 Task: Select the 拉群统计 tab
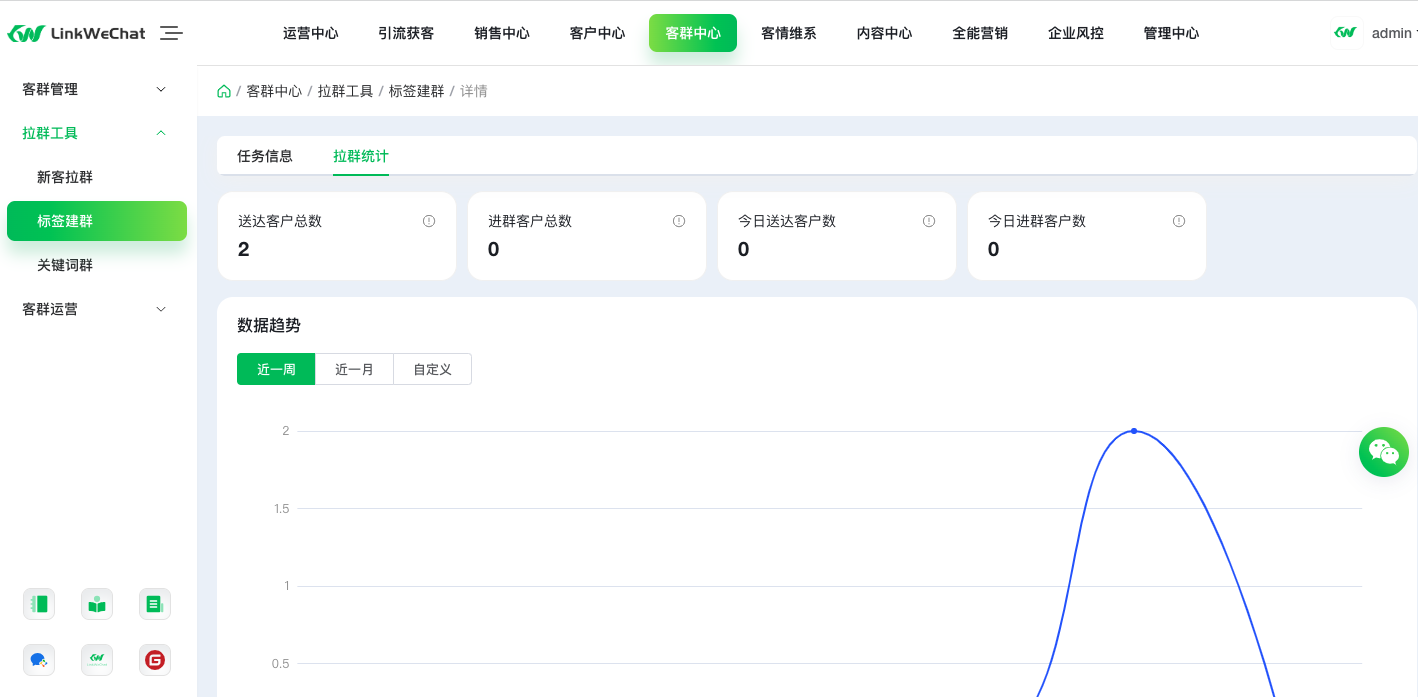pos(361,156)
